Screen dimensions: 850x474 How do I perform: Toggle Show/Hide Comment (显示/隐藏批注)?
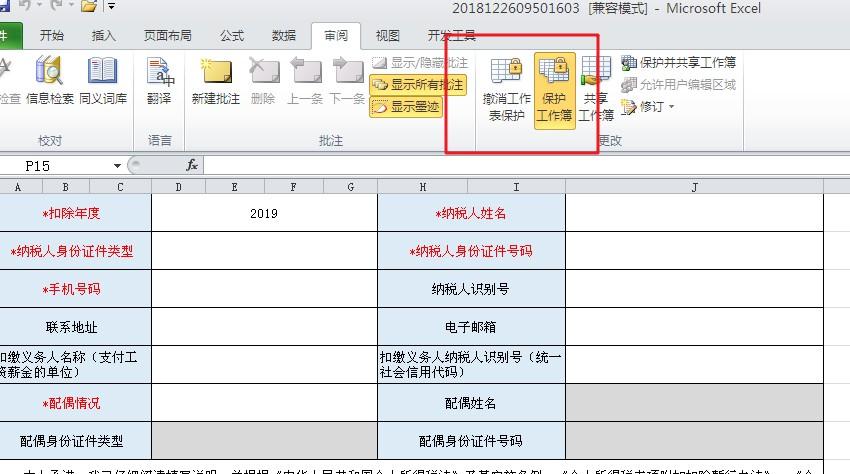pos(420,62)
